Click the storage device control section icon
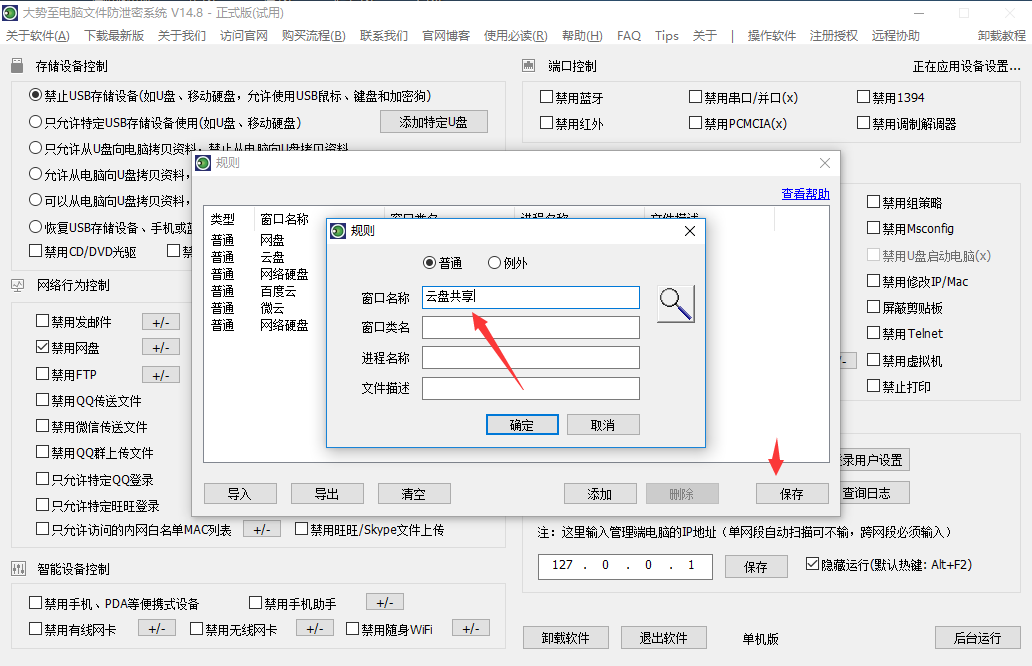Image resolution: width=1032 pixels, height=666 pixels. pos(17,67)
